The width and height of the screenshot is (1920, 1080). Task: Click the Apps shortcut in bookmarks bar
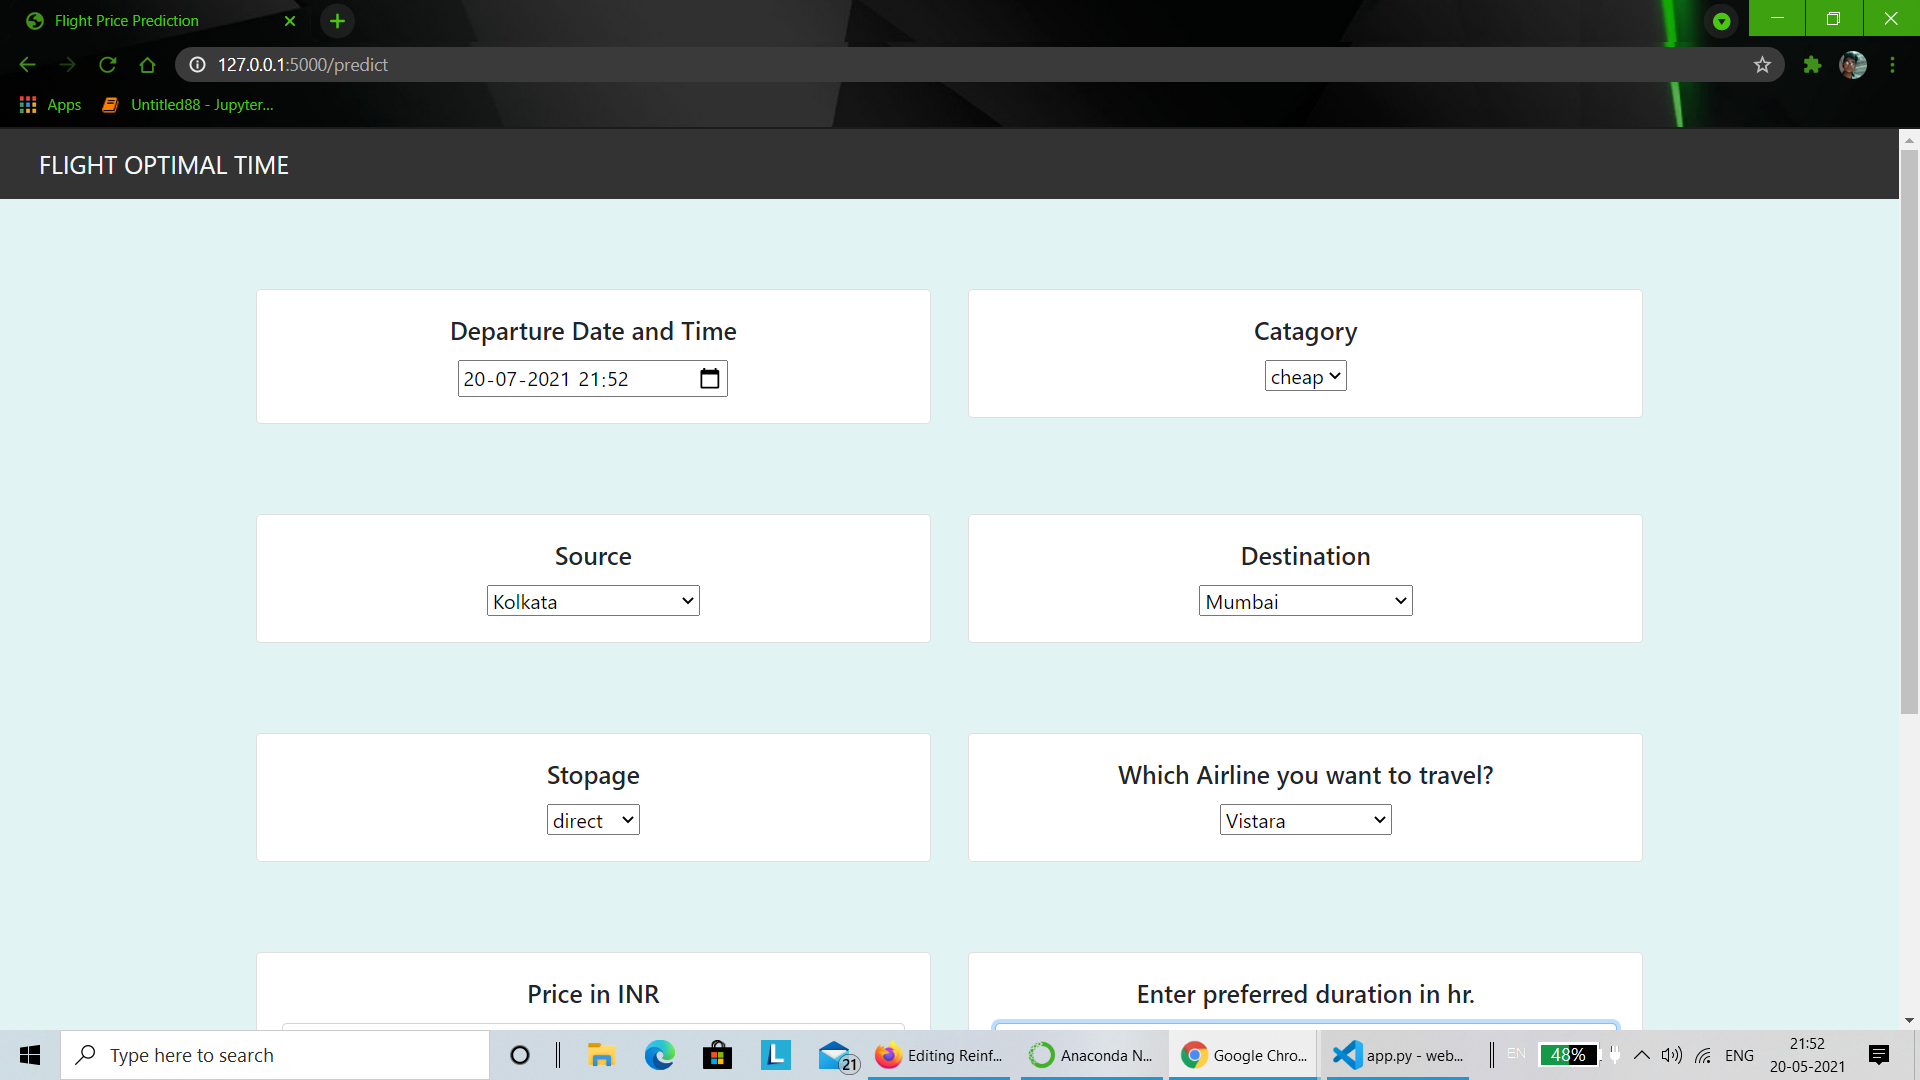pyautogui.click(x=49, y=104)
